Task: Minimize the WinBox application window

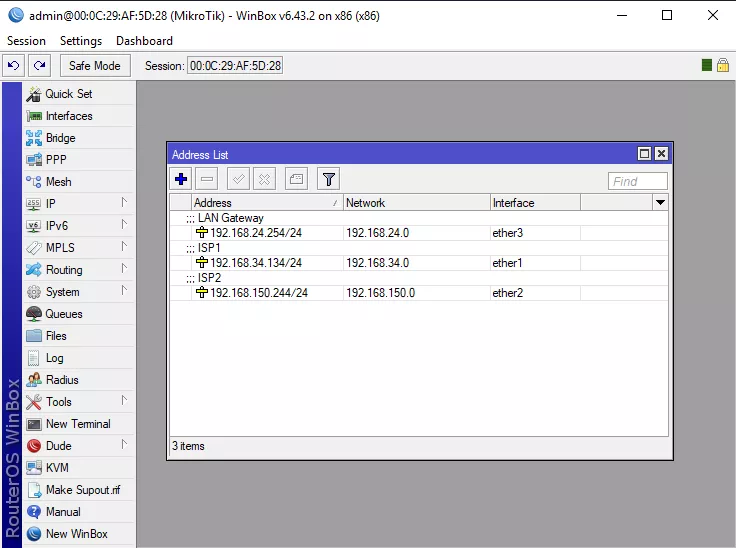Action: click(x=622, y=15)
